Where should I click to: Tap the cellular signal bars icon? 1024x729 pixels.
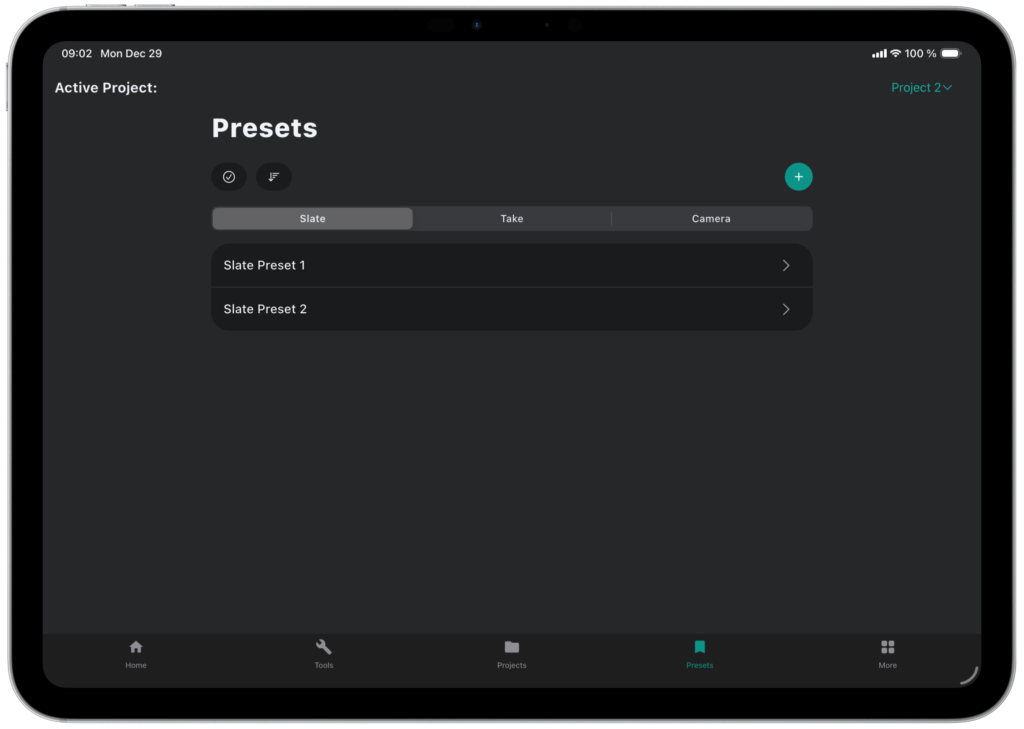[879, 54]
